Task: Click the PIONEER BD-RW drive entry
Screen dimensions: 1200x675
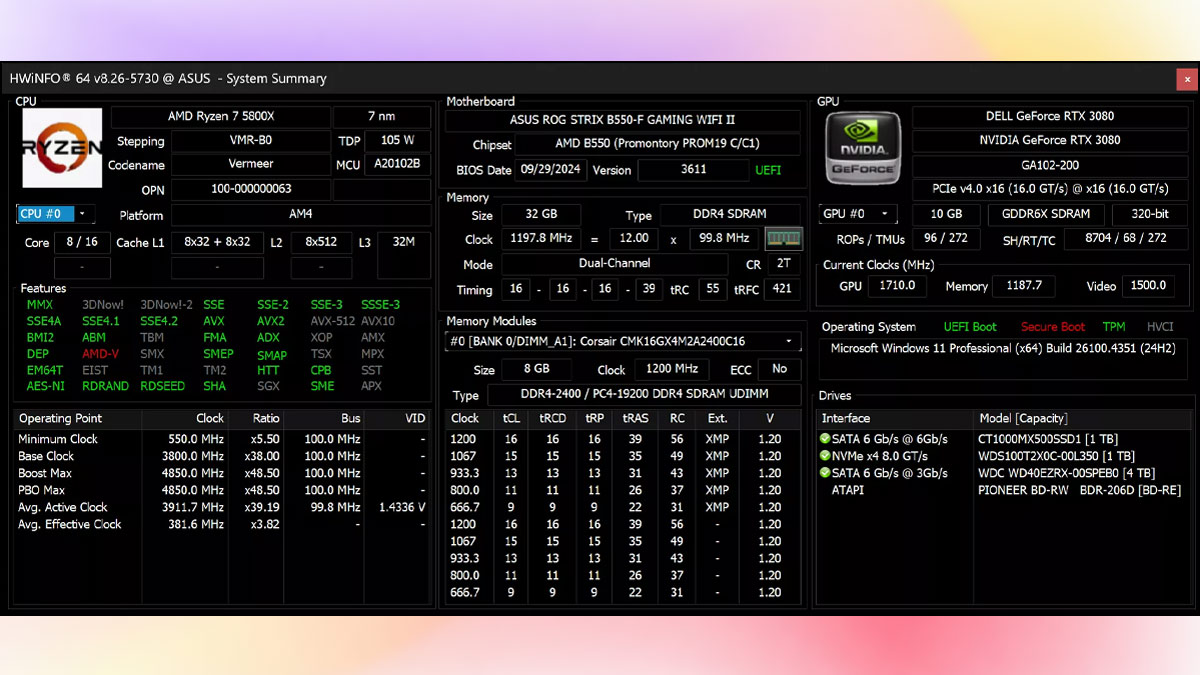Action: (x=1080, y=490)
